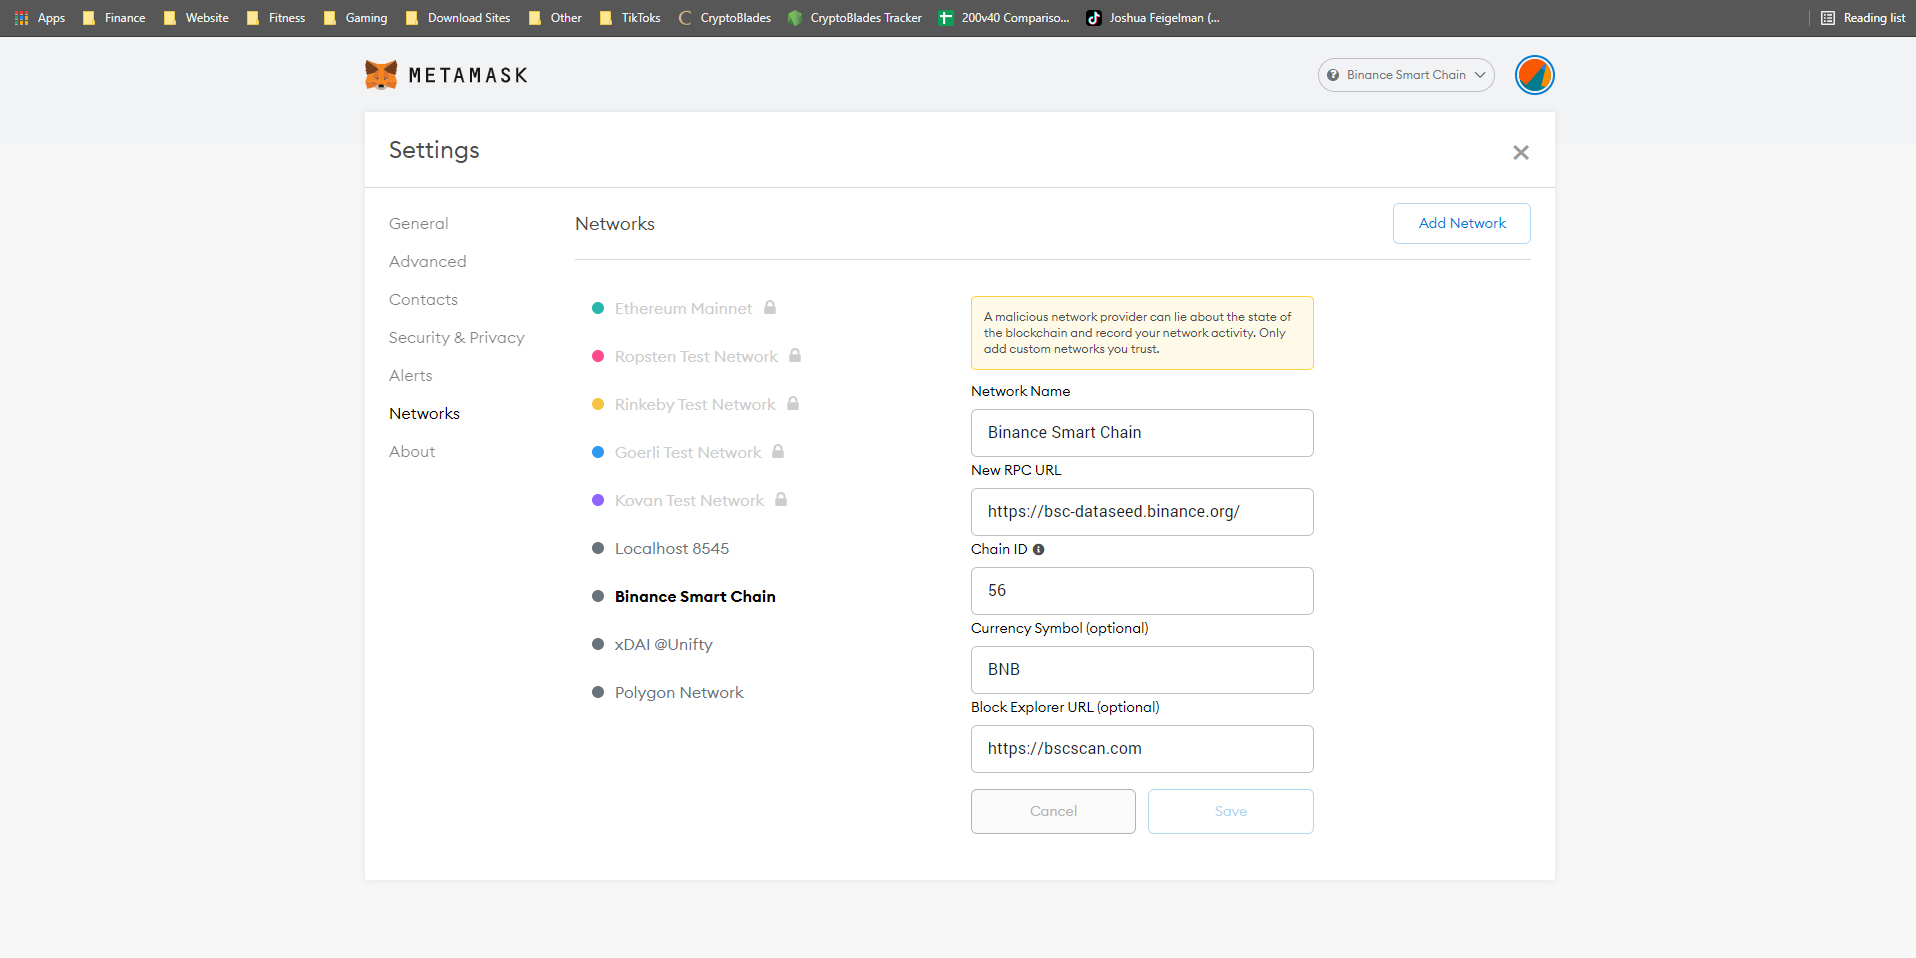Click the Chain ID info icon
The image size is (1916, 958).
click(x=1038, y=549)
